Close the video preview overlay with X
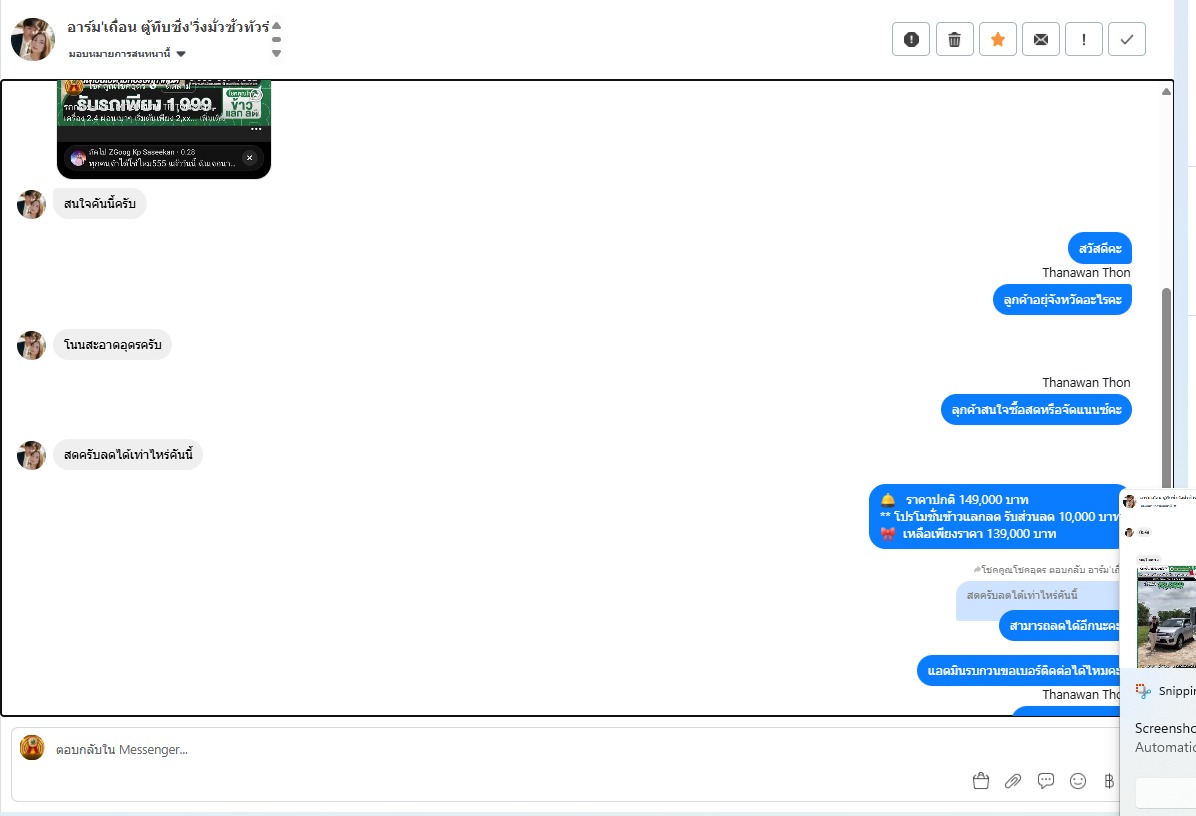 point(249,158)
